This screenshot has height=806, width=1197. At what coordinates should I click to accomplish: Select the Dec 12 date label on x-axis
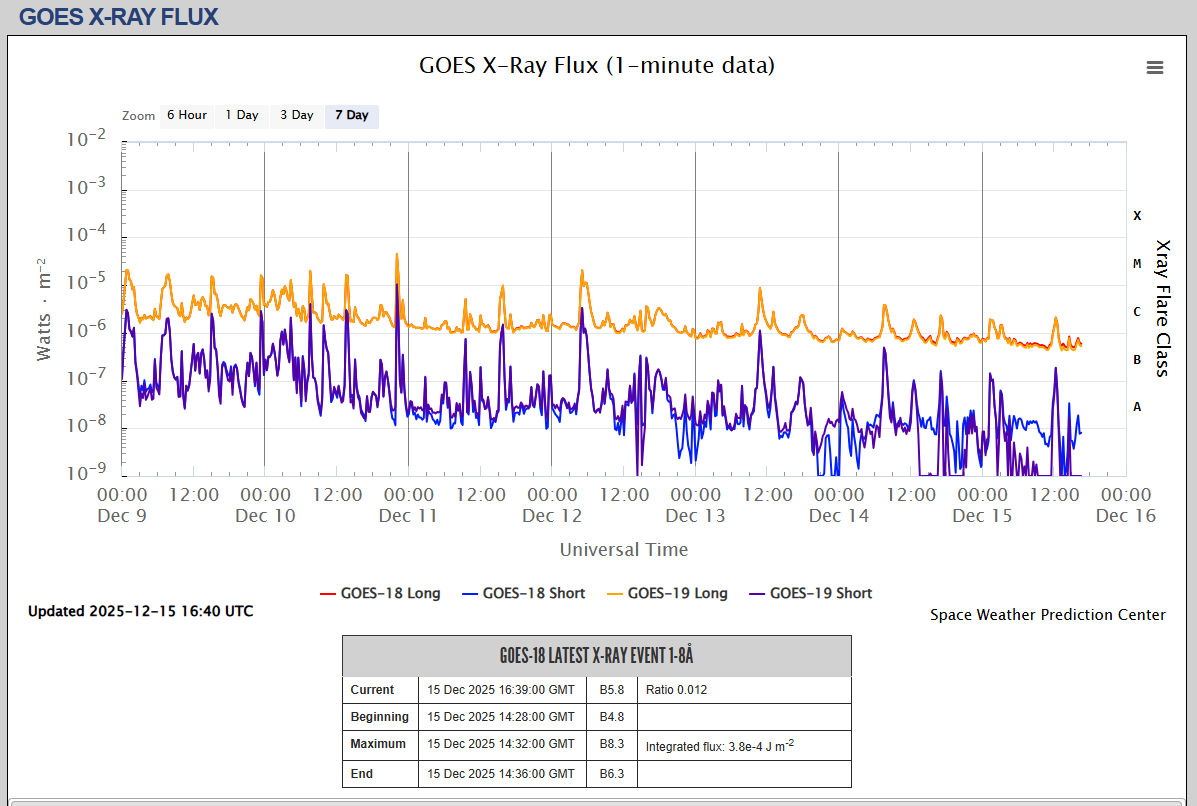click(x=552, y=516)
